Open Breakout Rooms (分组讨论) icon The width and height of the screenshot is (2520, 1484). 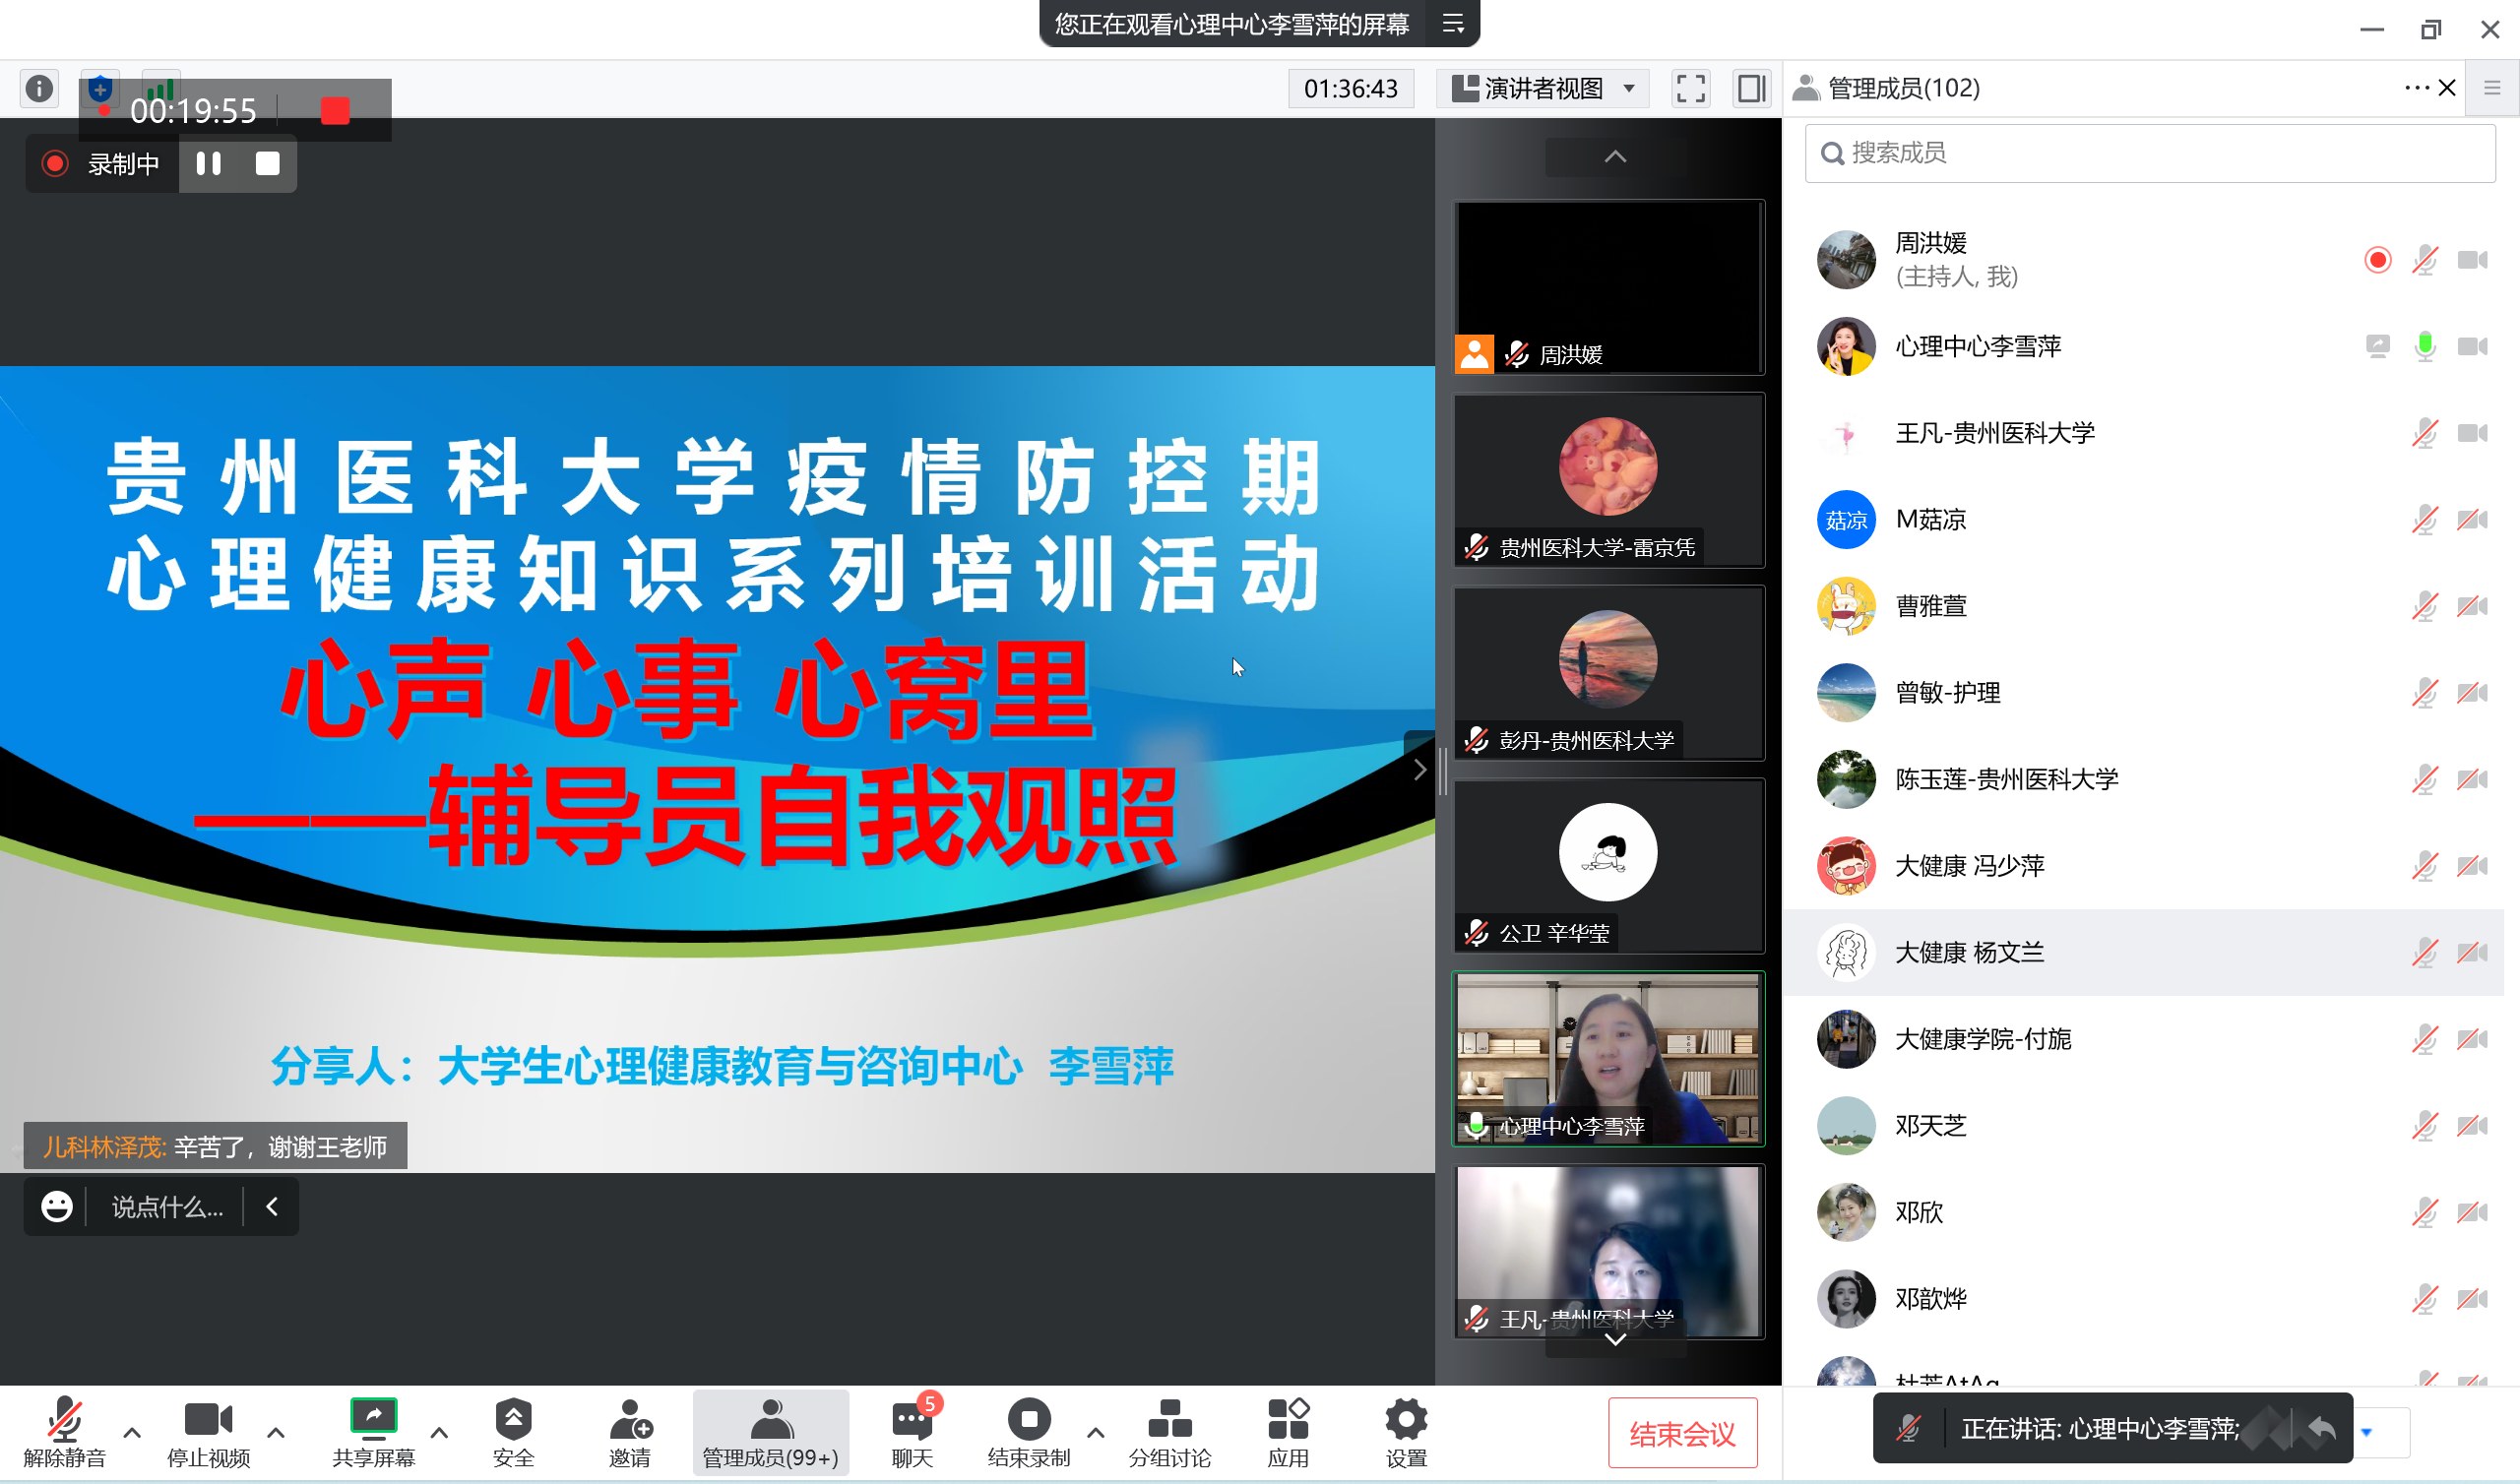point(1169,1420)
